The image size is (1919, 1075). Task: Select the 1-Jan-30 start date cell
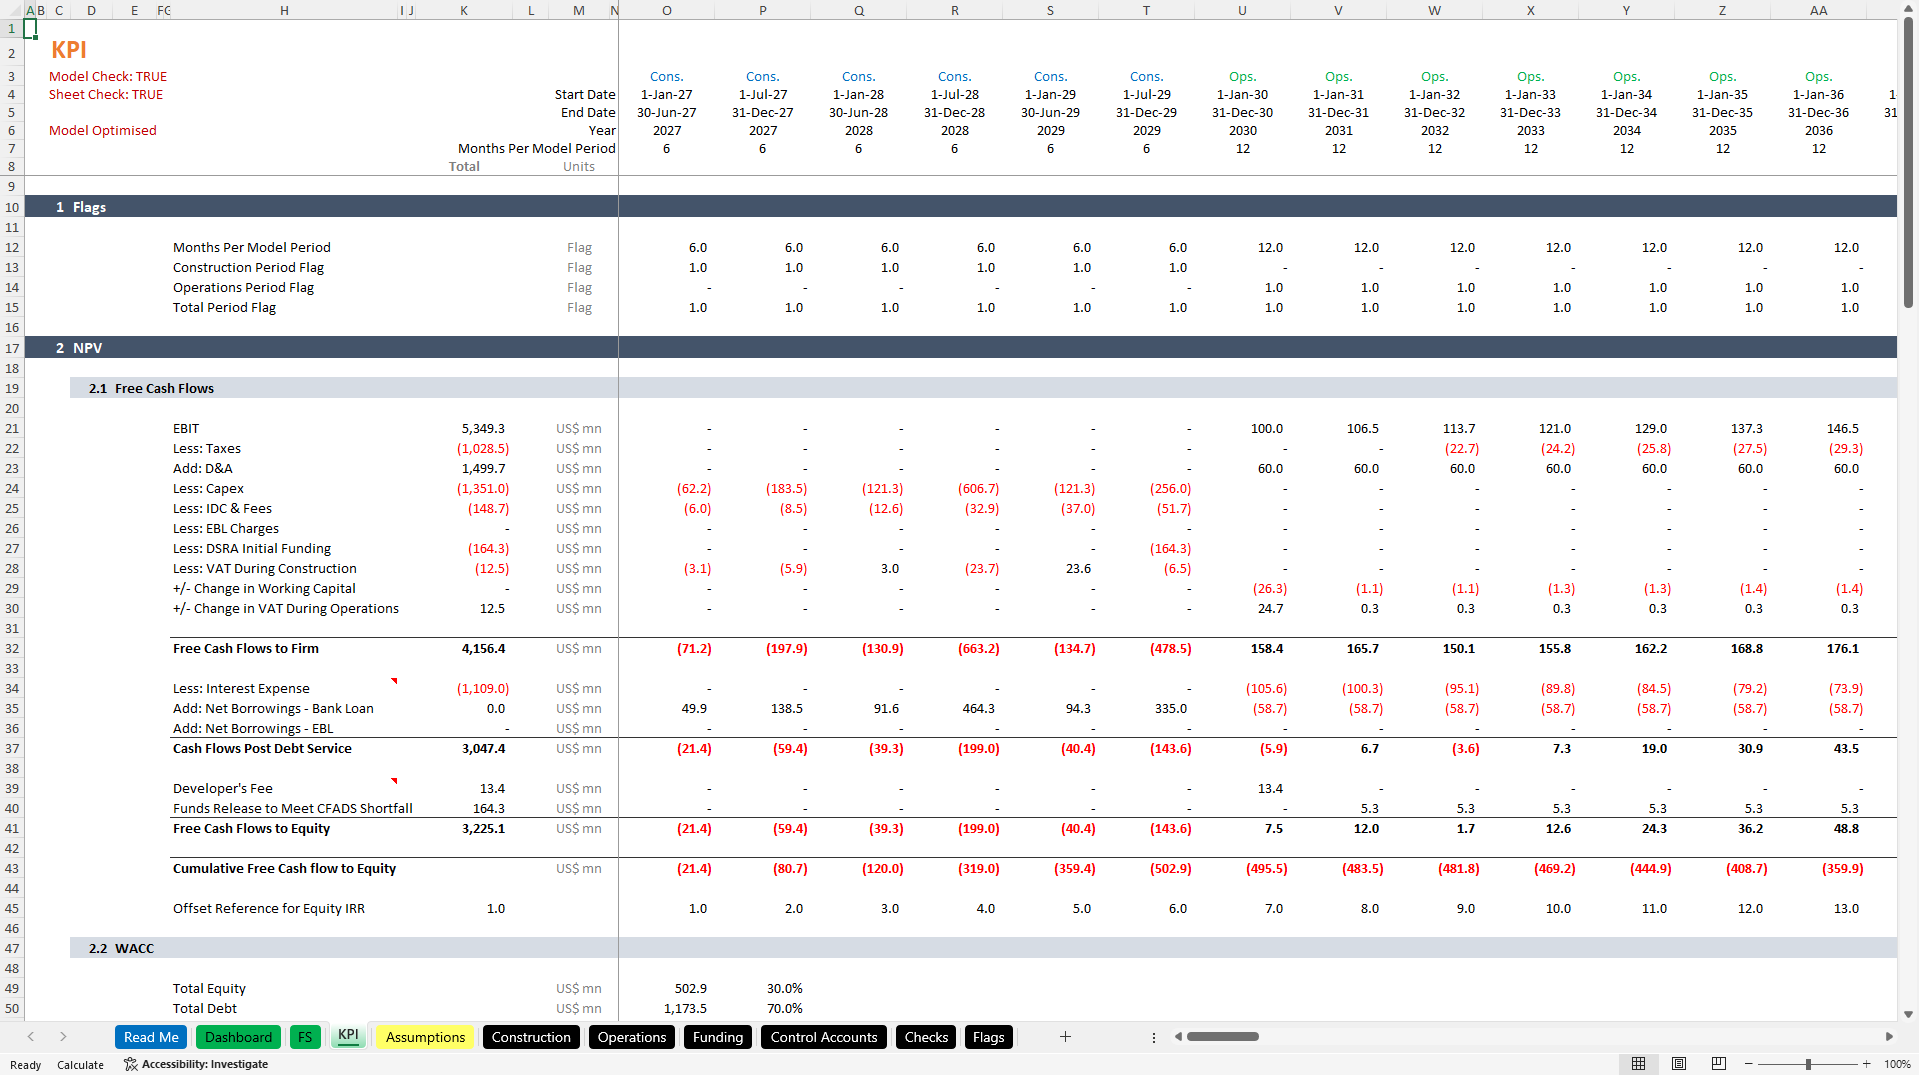(1242, 94)
